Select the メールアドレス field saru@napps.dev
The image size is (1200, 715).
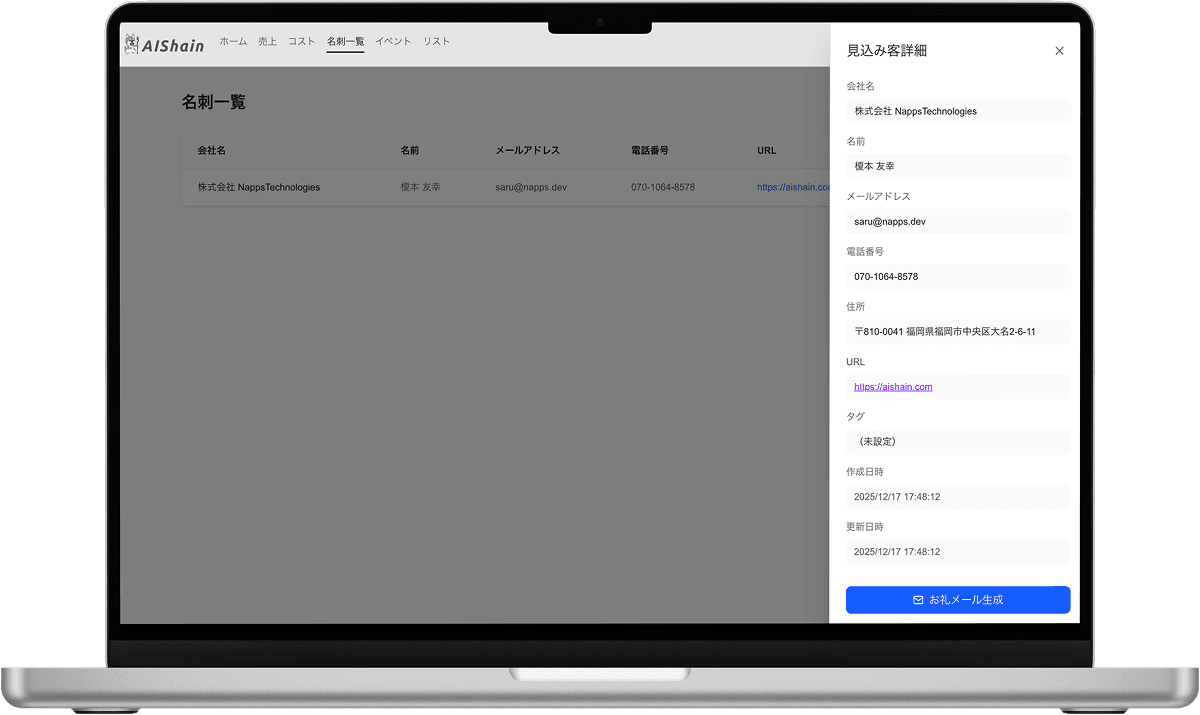click(958, 221)
